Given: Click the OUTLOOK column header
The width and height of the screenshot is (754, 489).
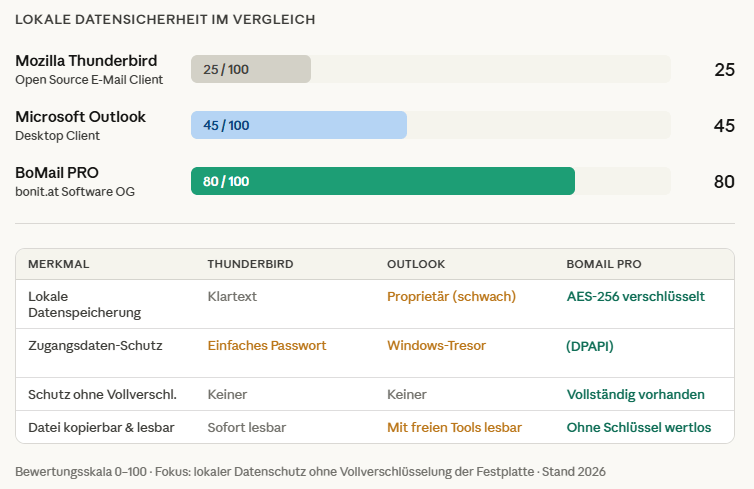Looking at the screenshot, I should [x=416, y=264].
